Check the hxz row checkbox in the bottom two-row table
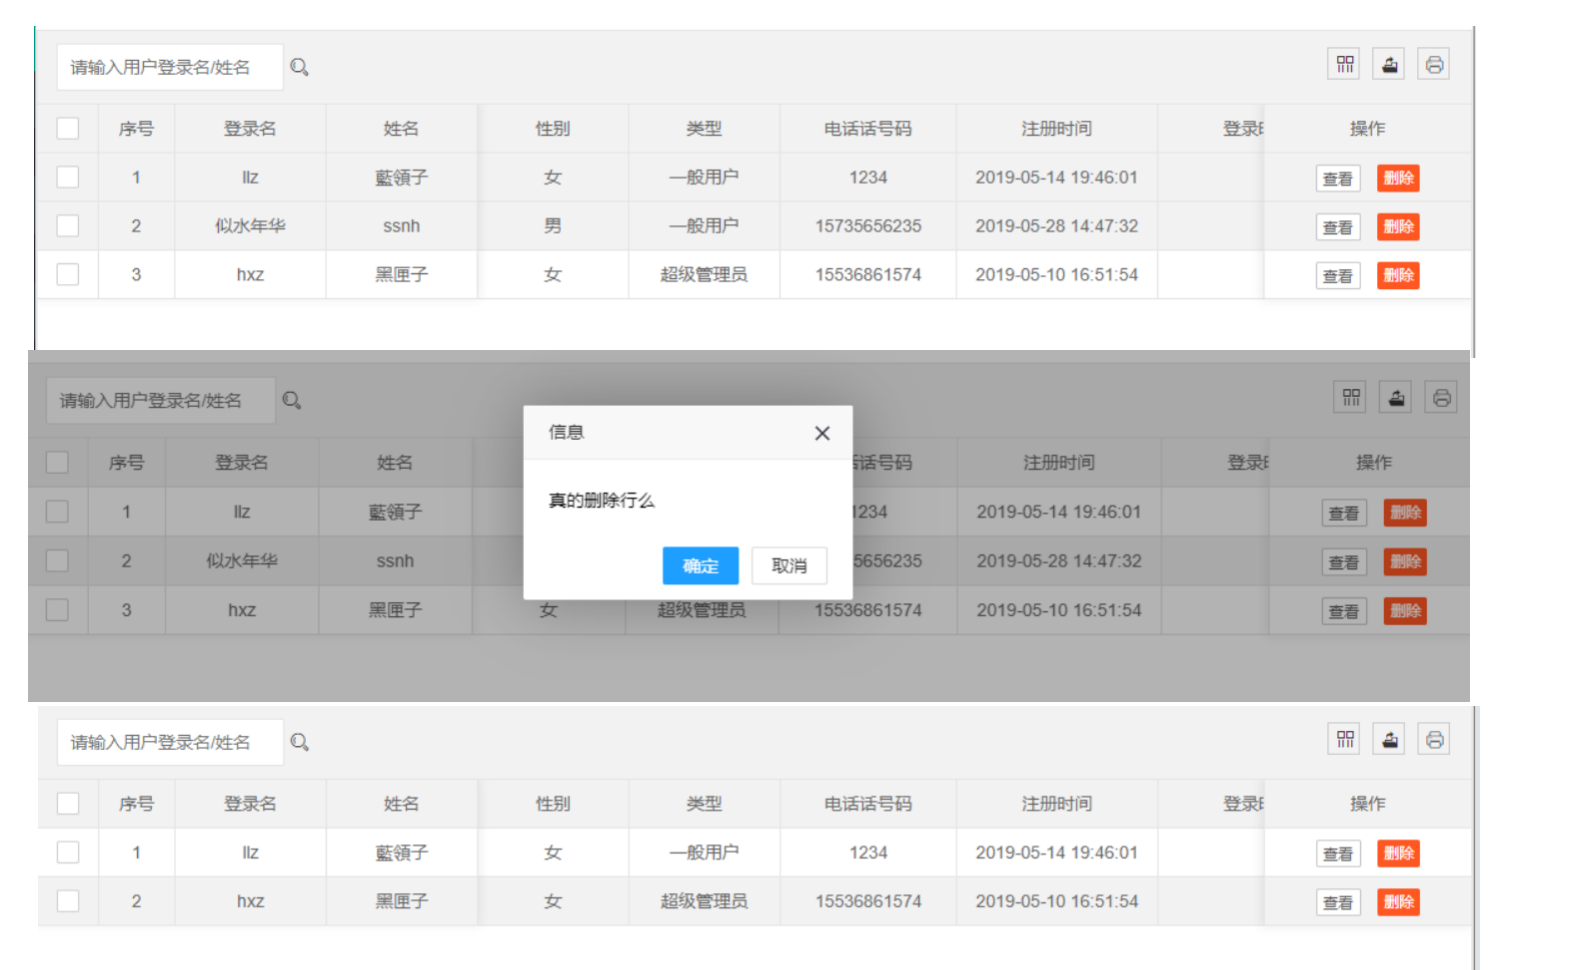 pos(68,901)
